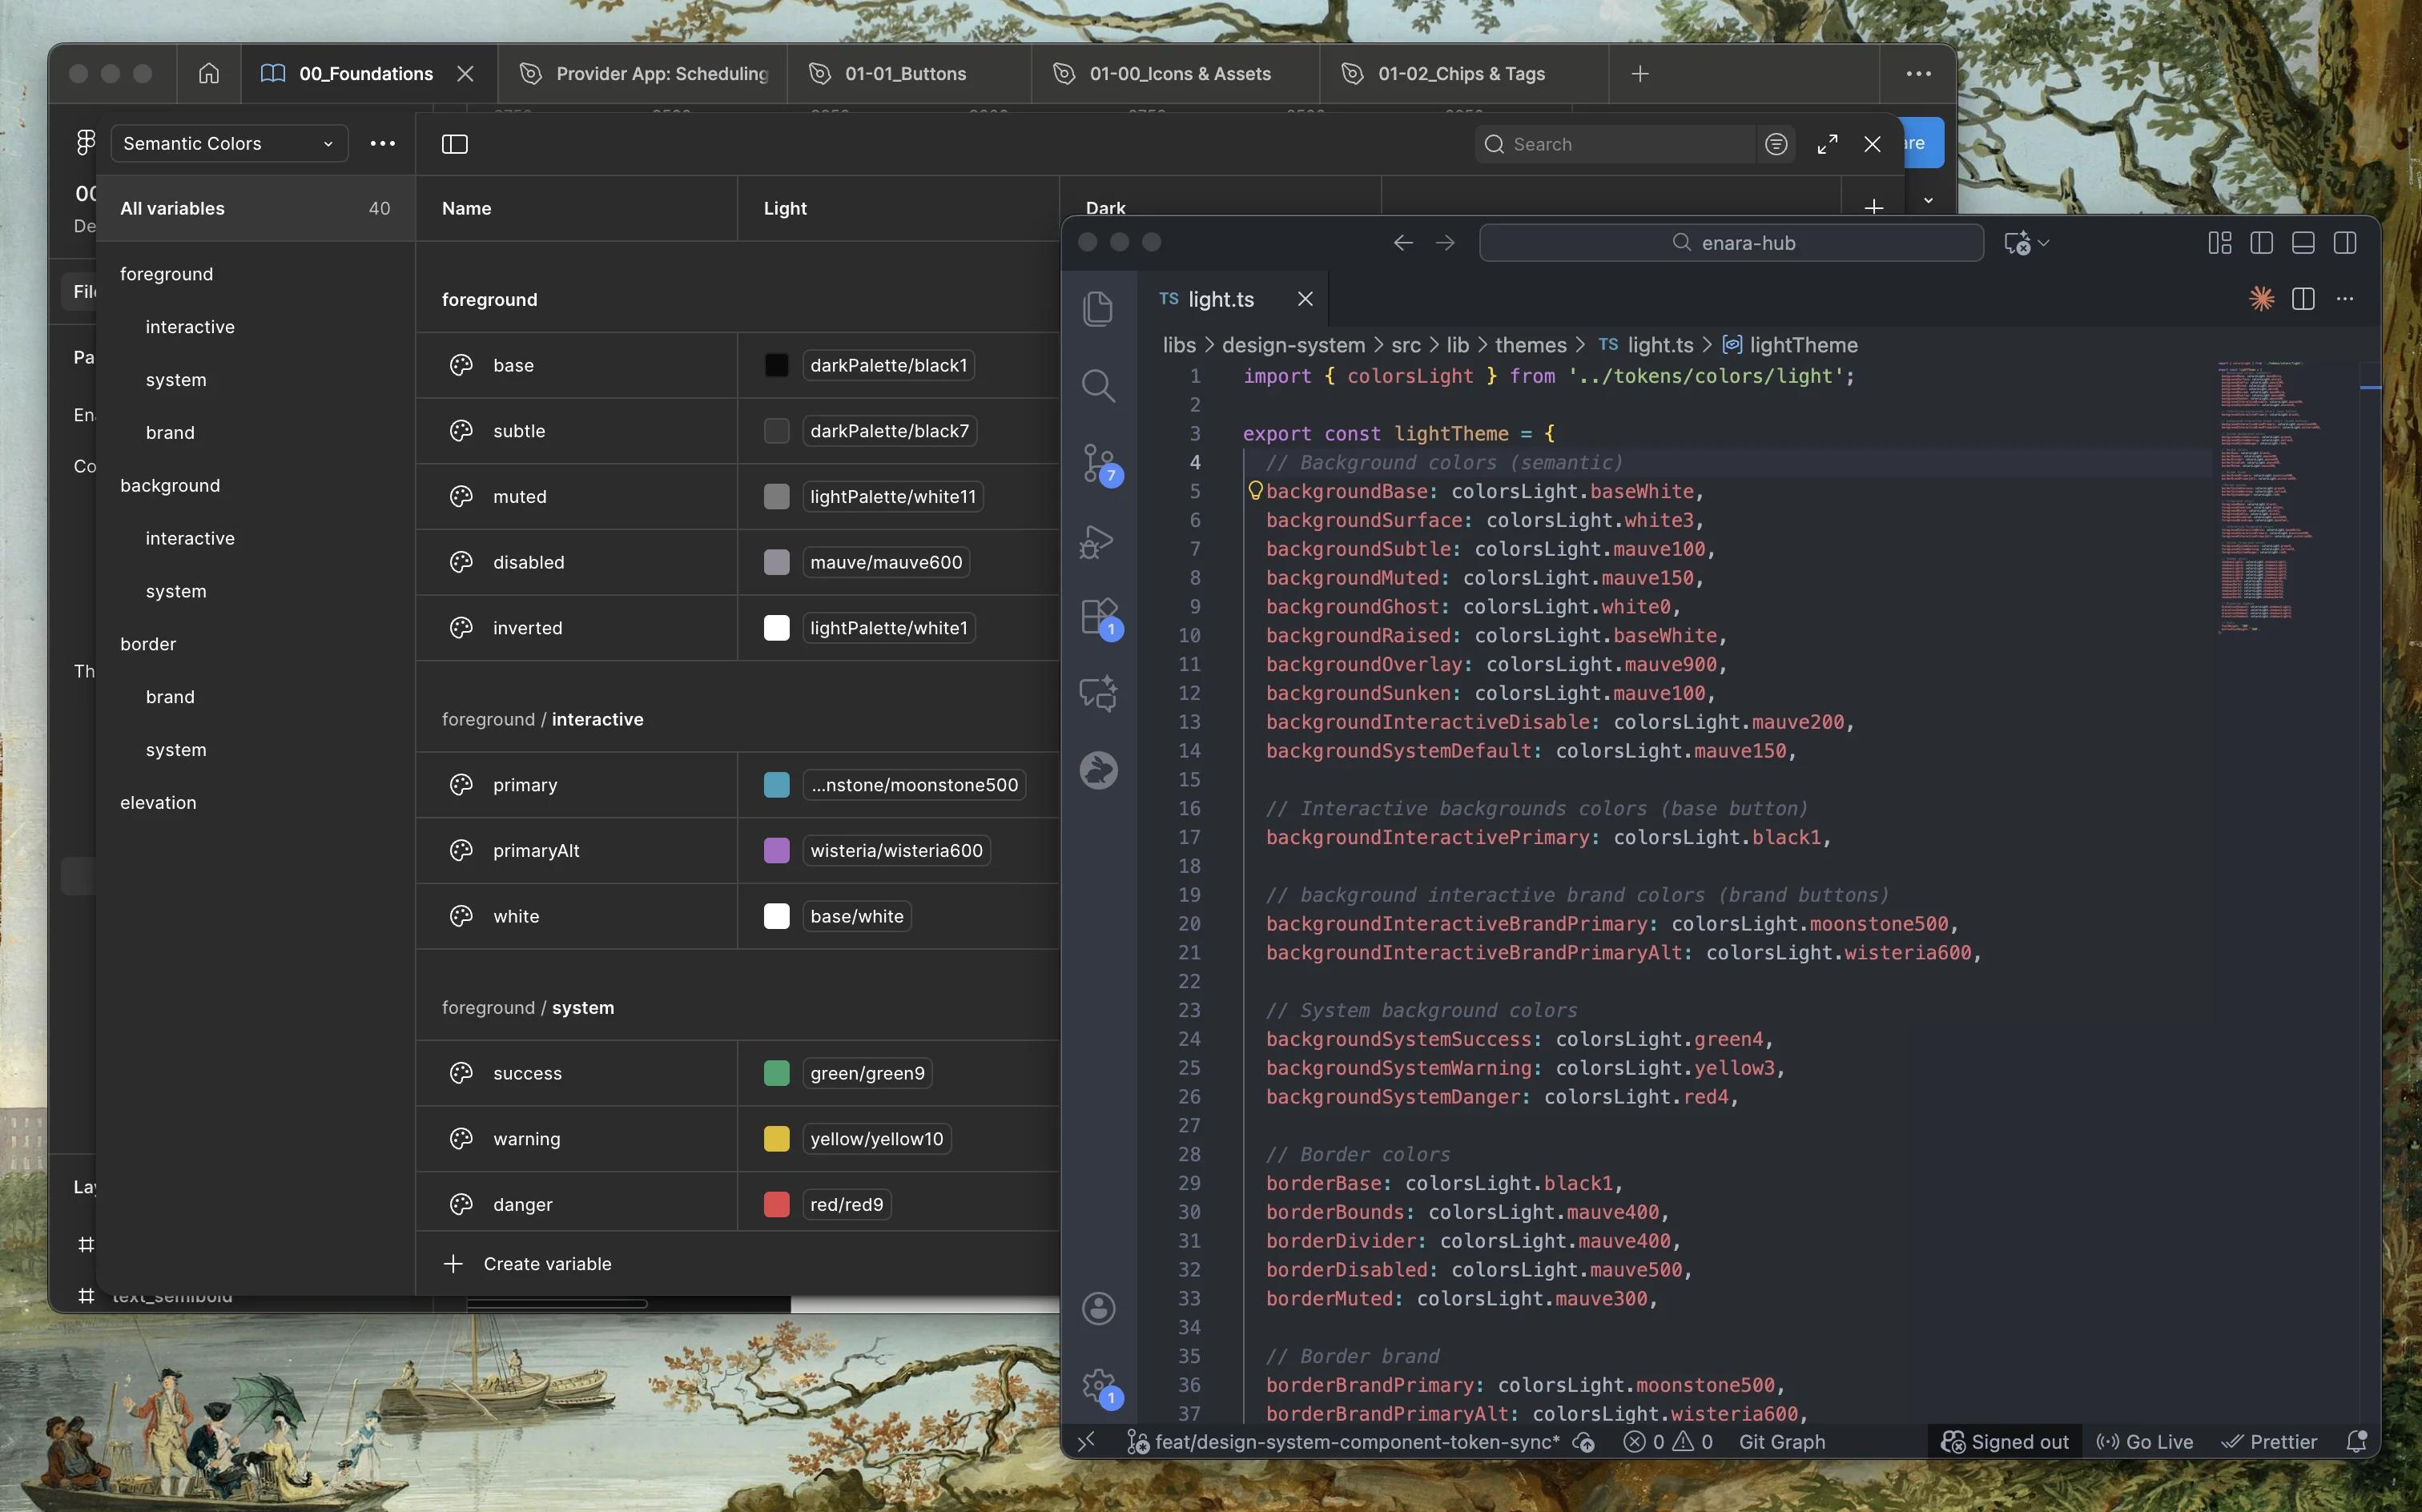Click the Figma main menu logo
Screen dimensions: 2422x1512
[x=86, y=144]
